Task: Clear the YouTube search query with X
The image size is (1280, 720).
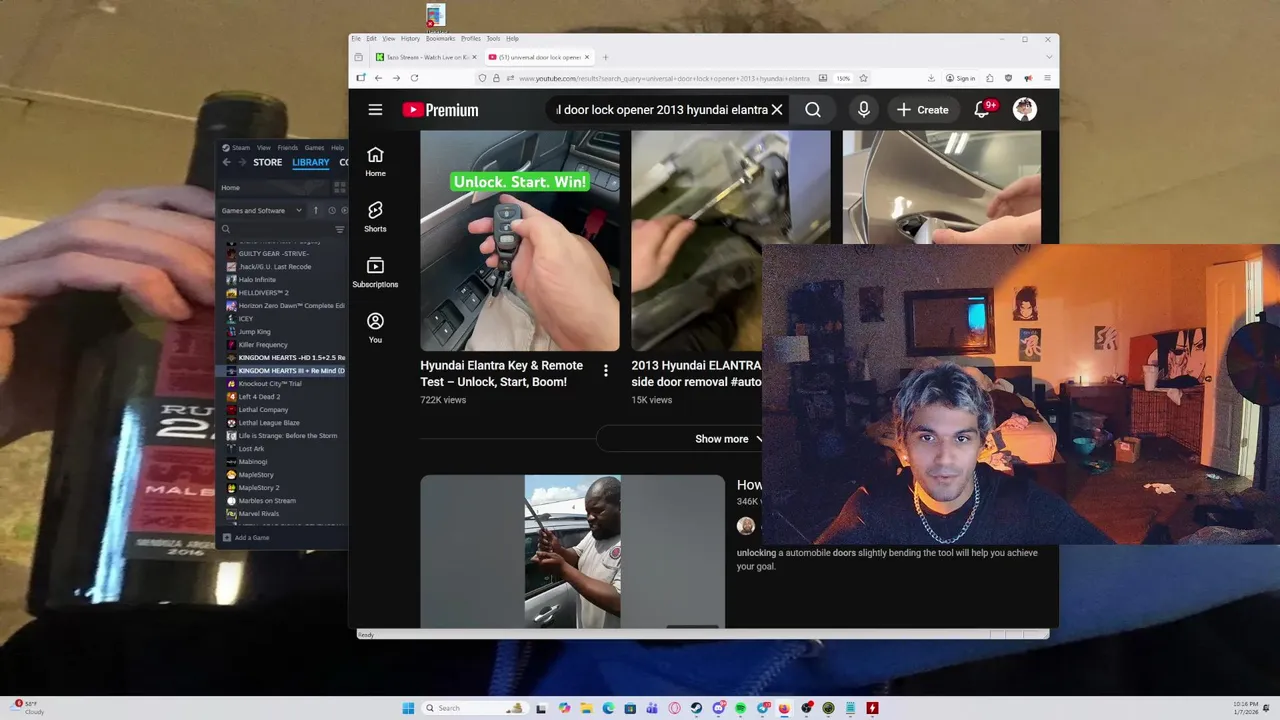Action: click(777, 110)
